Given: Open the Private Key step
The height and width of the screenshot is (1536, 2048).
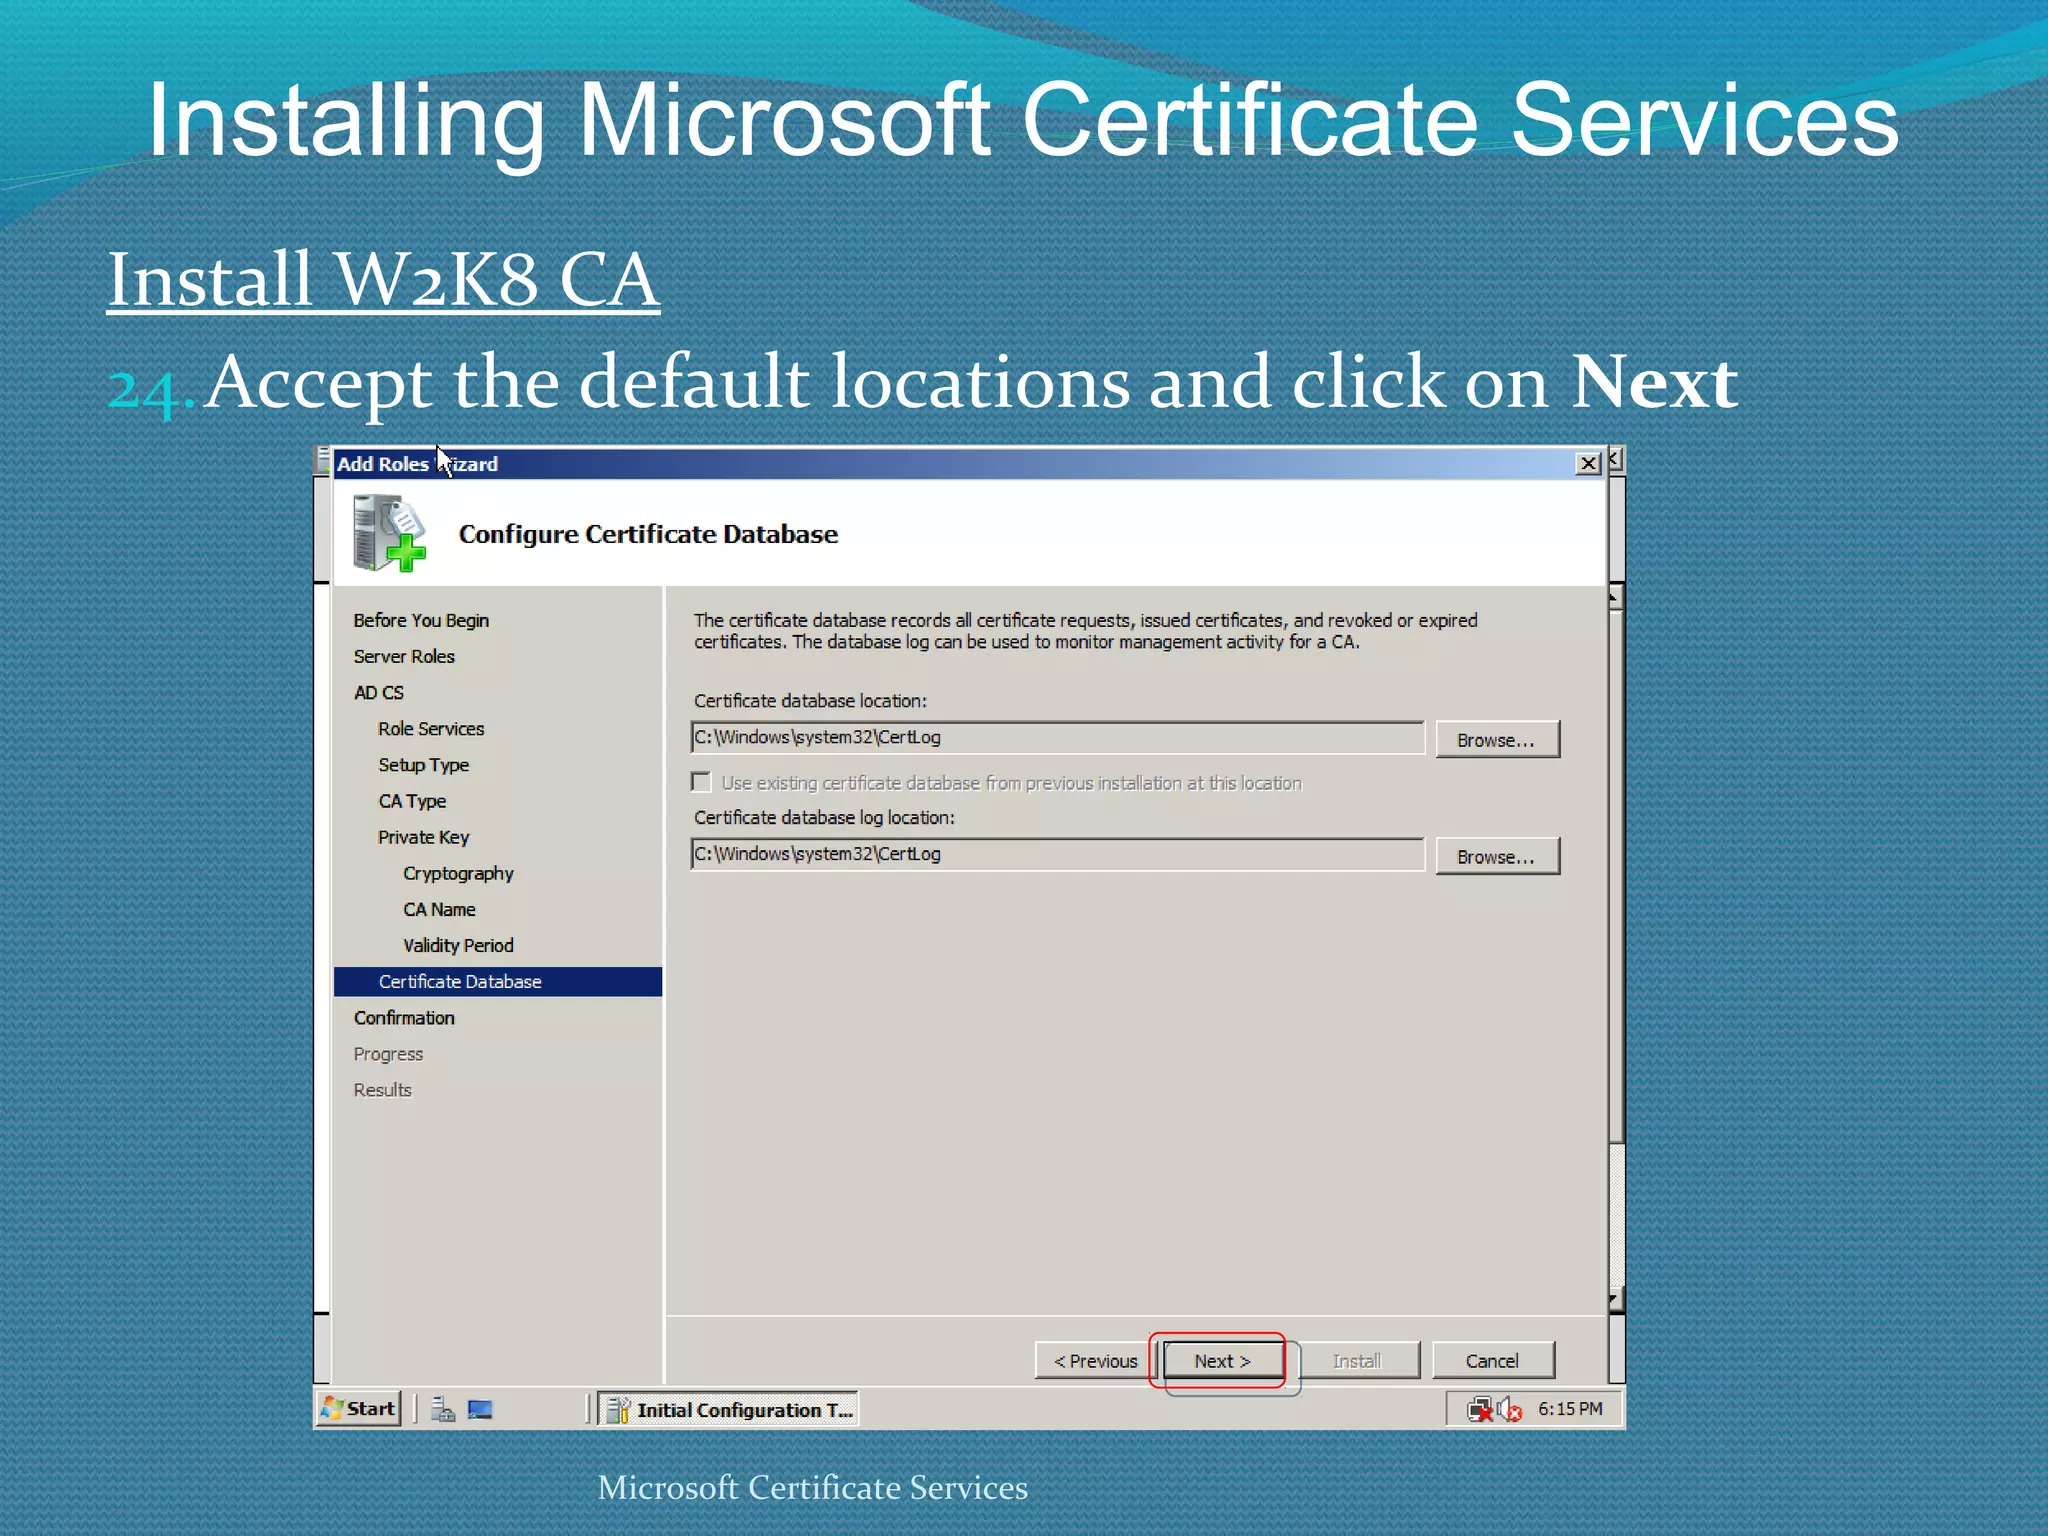Looking at the screenshot, I should pos(423,837).
